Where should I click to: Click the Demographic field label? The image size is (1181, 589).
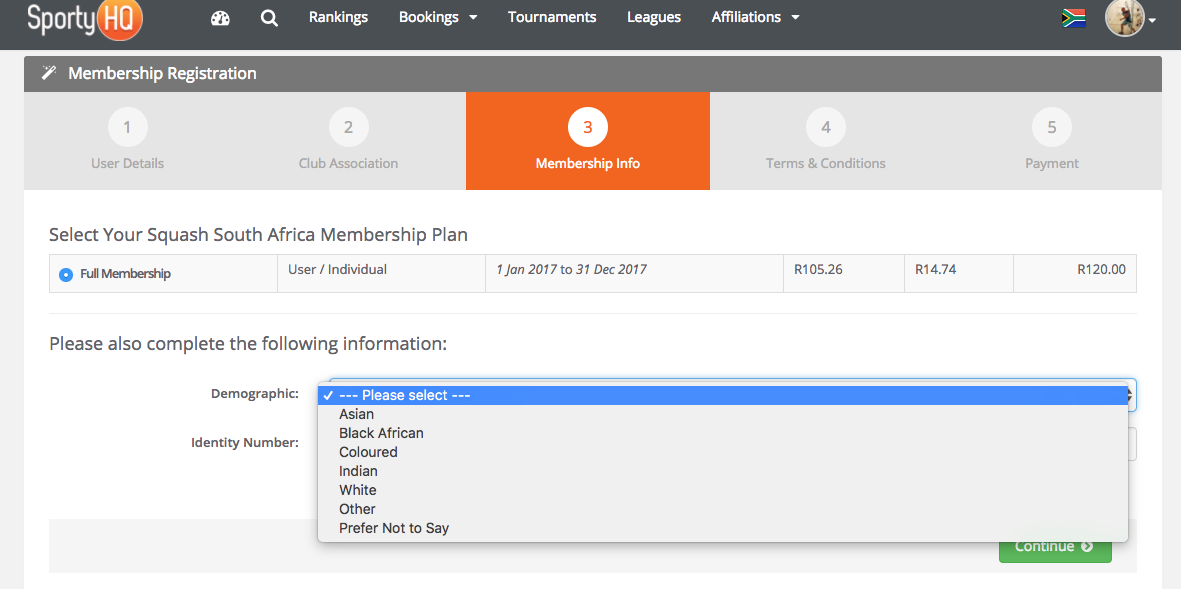coord(255,394)
